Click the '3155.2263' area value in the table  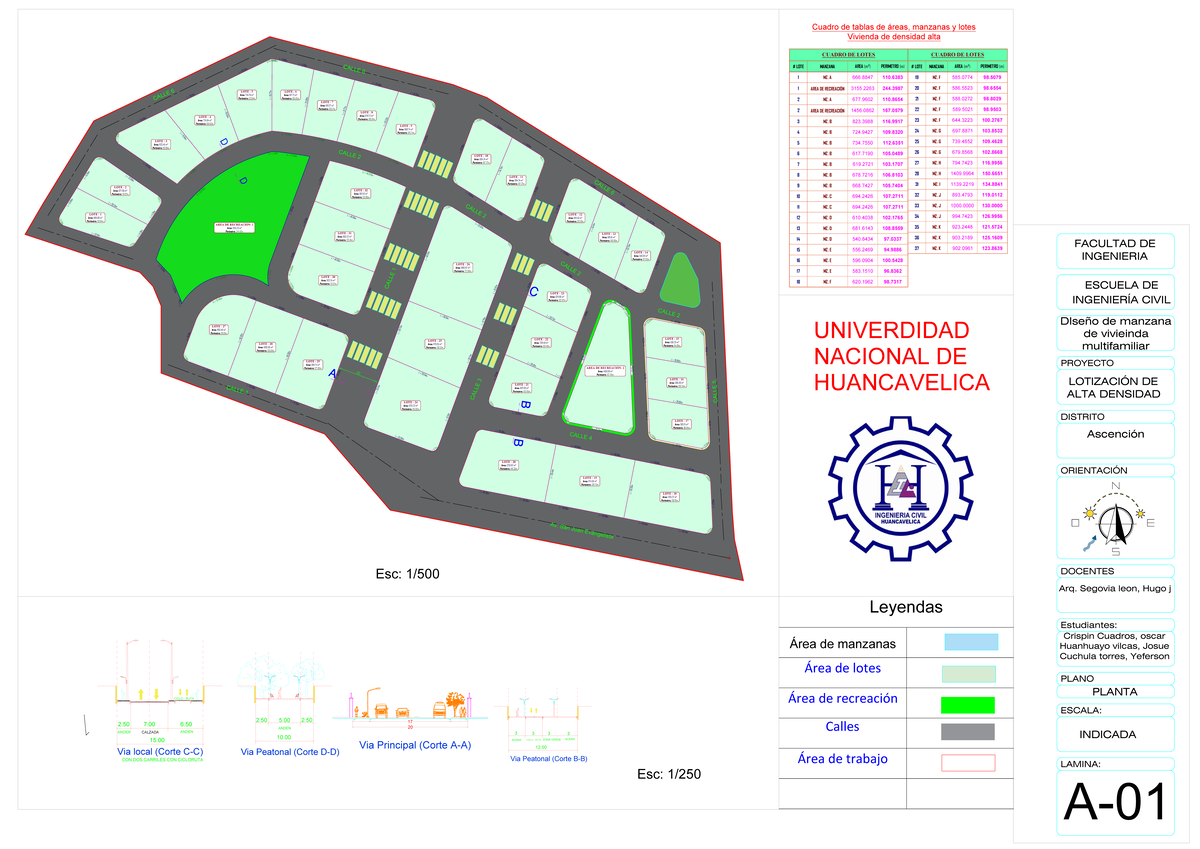click(862, 88)
